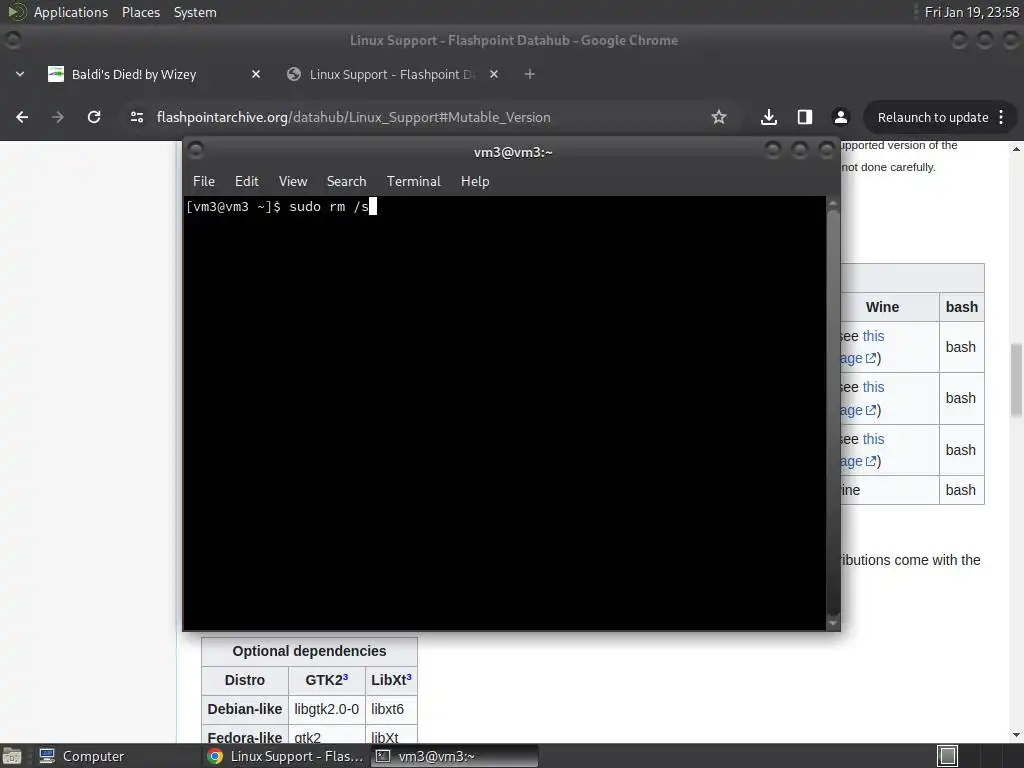Viewport: 1024px width, 768px height.
Task: Open the terminal Help menu
Action: click(x=475, y=181)
